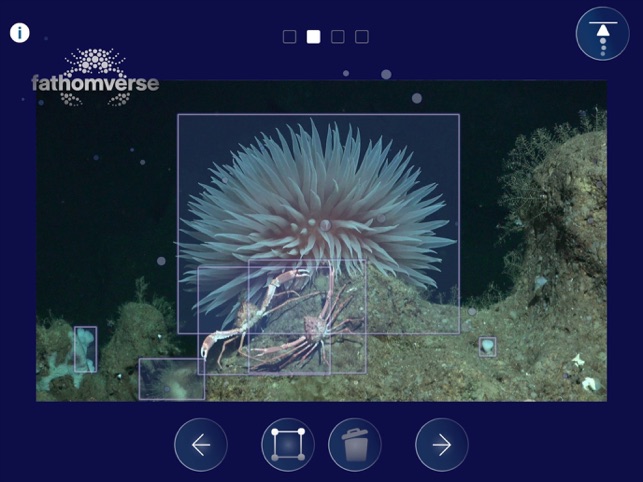Select the first page indicator square
Viewport: 643px width, 482px height.
[x=289, y=37]
